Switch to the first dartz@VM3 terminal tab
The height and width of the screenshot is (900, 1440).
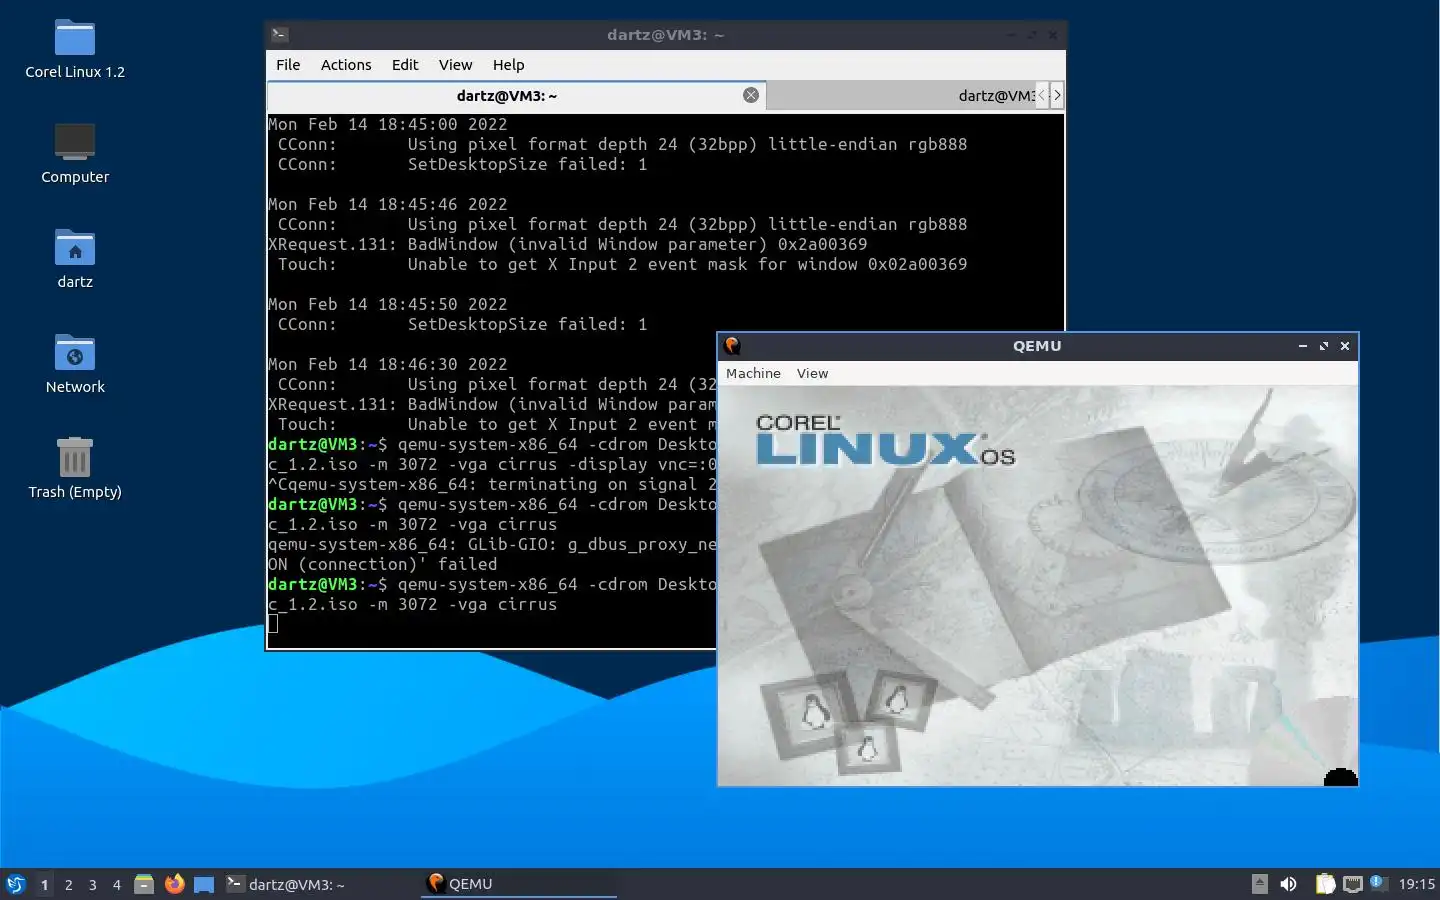(516, 96)
